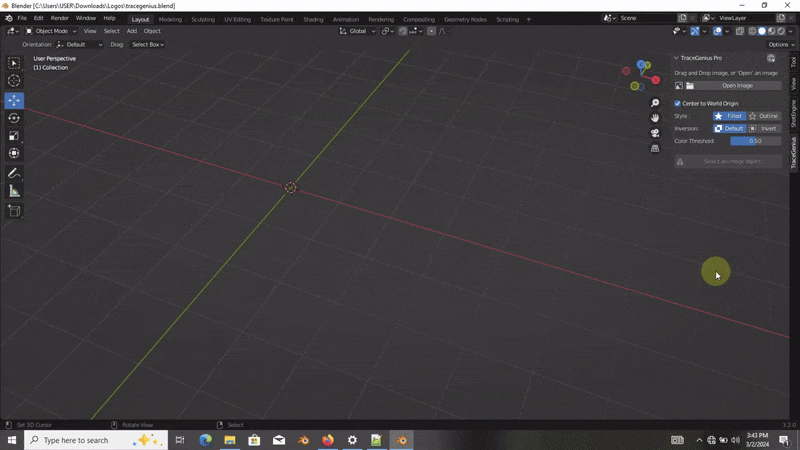The width and height of the screenshot is (800, 450).
Task: Pick the Annotate pencil tool
Action: (x=14, y=173)
